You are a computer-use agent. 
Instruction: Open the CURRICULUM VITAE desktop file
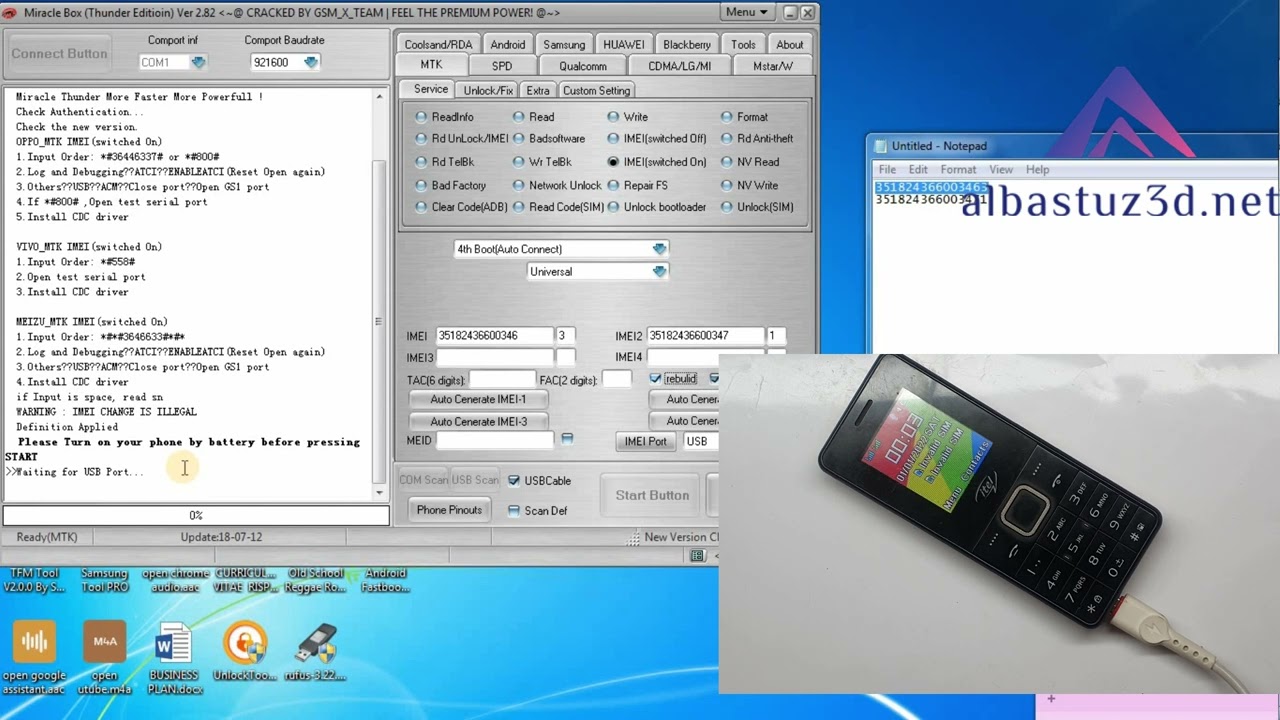coord(245,581)
